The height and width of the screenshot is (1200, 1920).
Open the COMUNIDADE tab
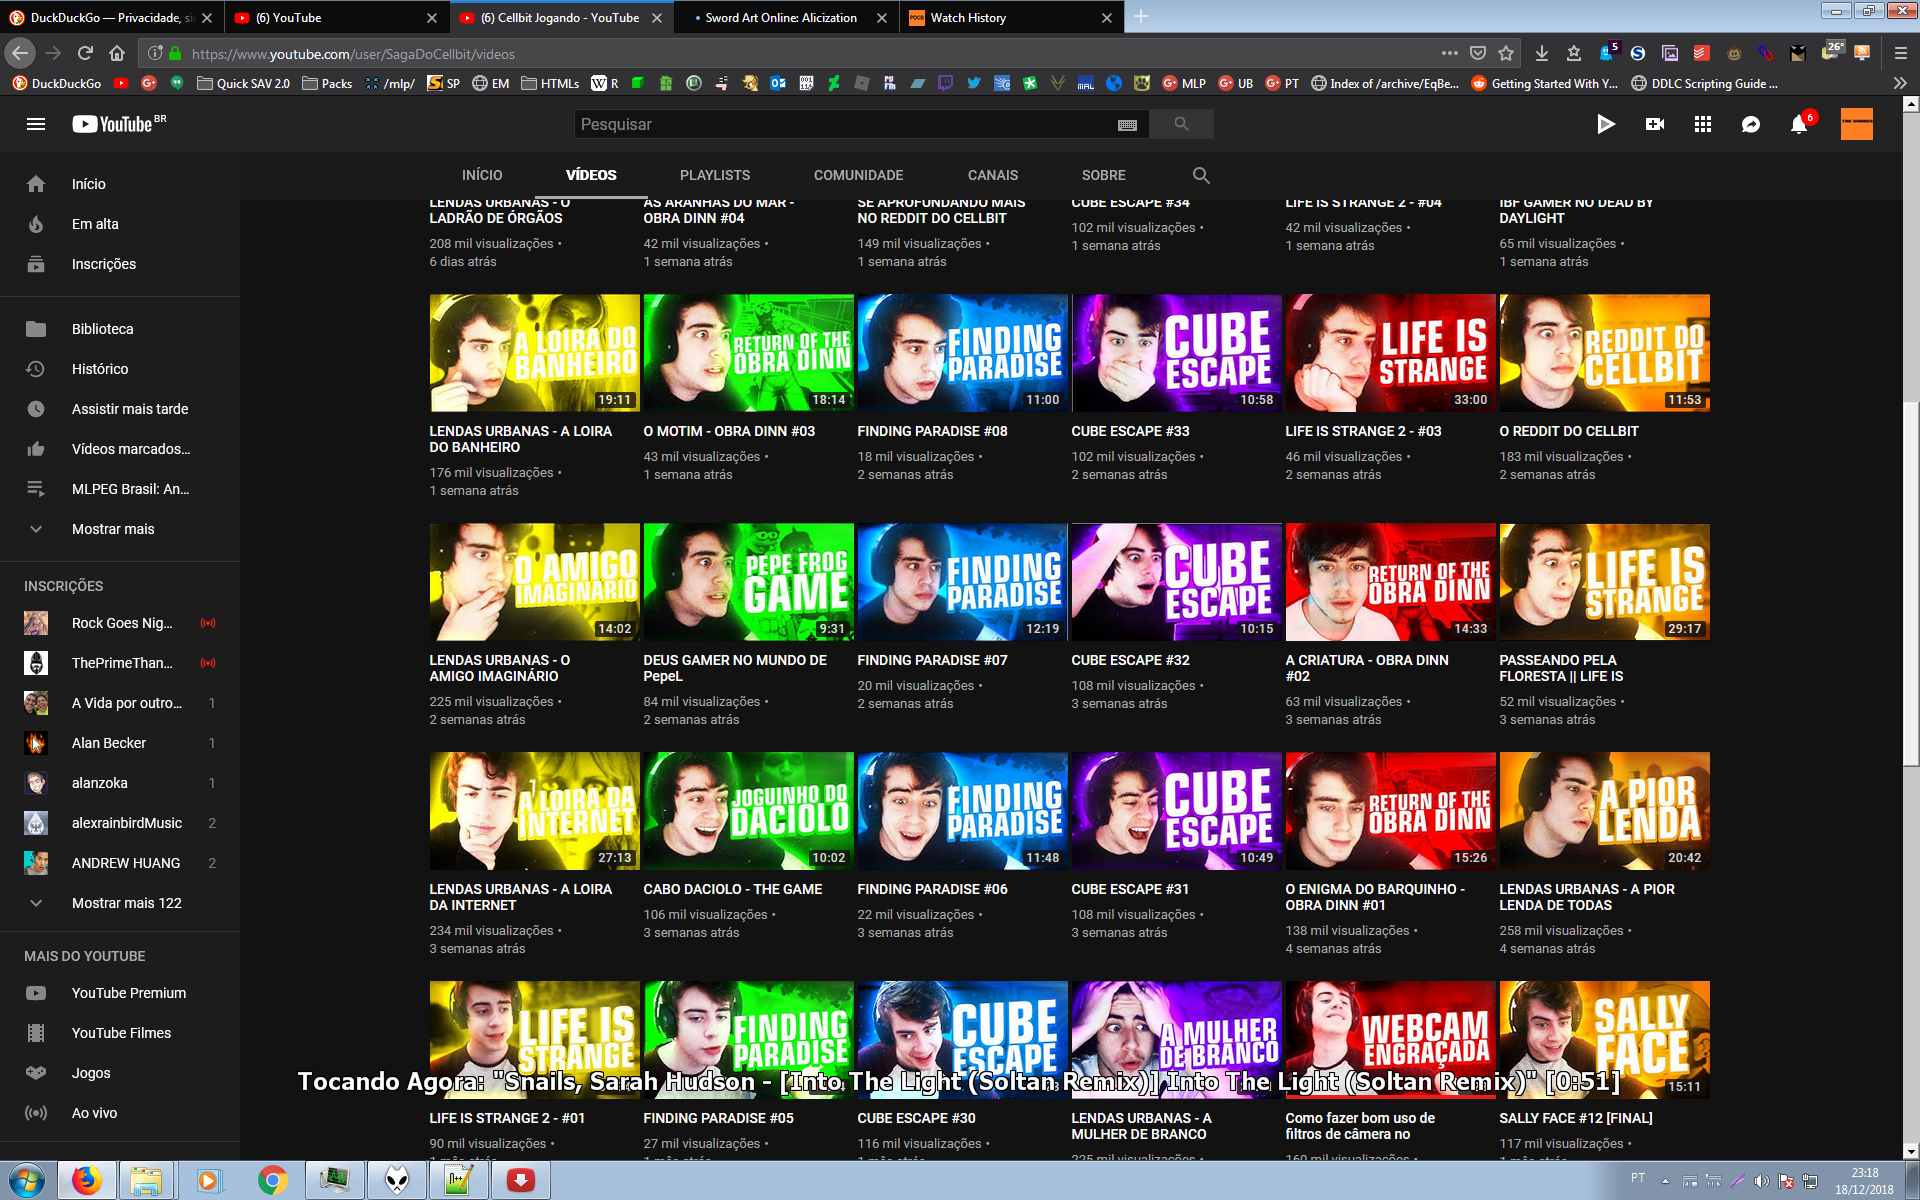click(858, 175)
